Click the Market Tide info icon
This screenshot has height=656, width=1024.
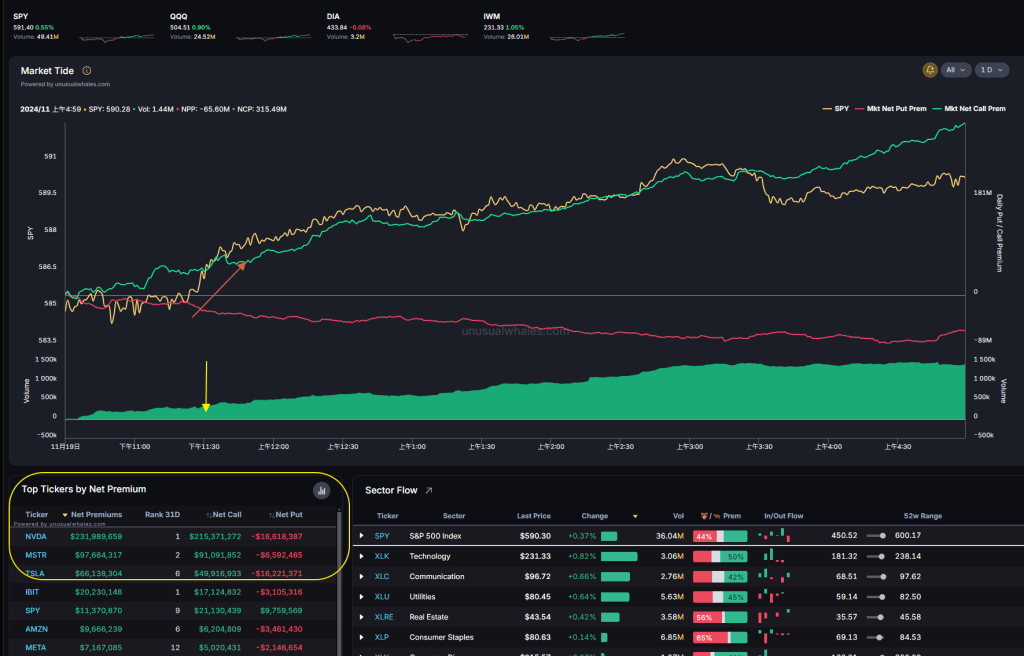pyautogui.click(x=87, y=71)
